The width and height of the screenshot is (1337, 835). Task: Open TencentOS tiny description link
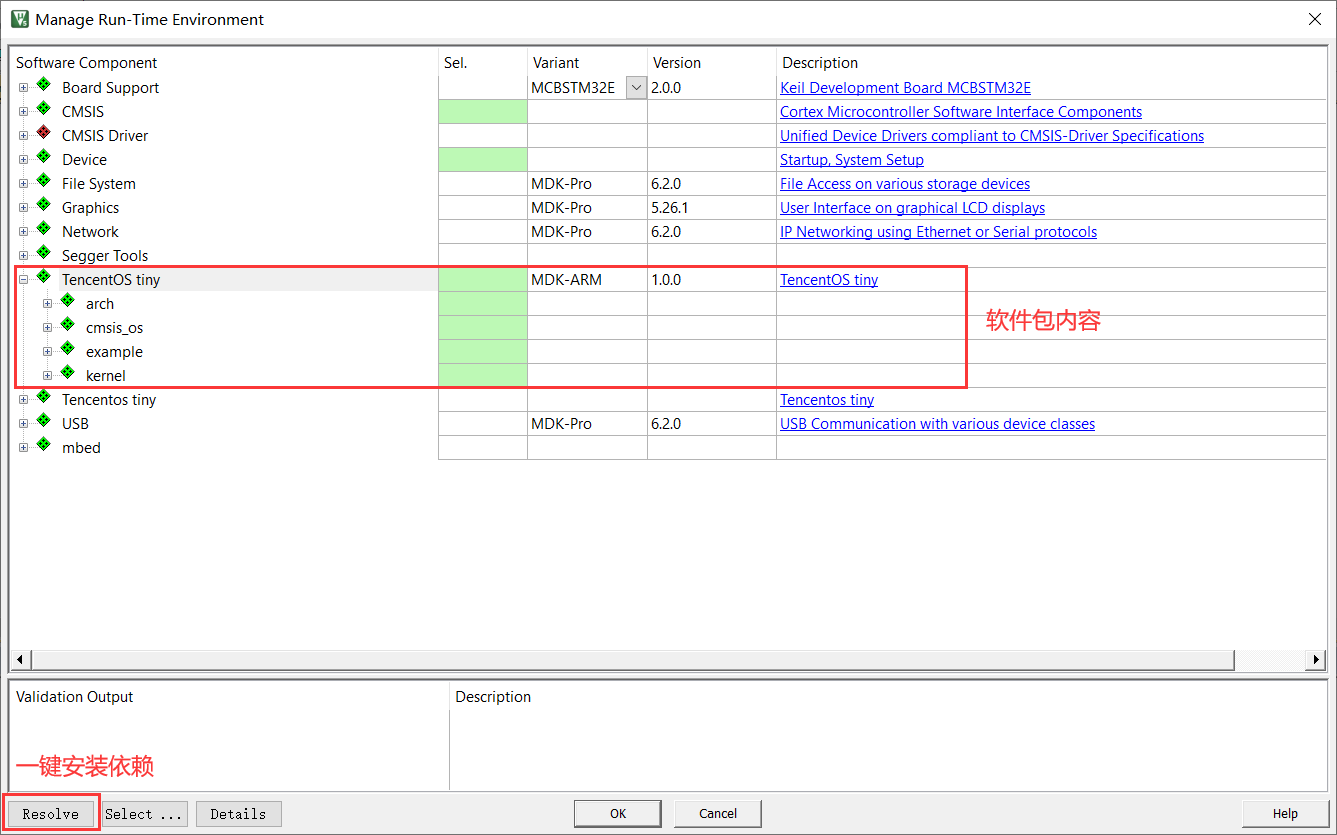(829, 280)
